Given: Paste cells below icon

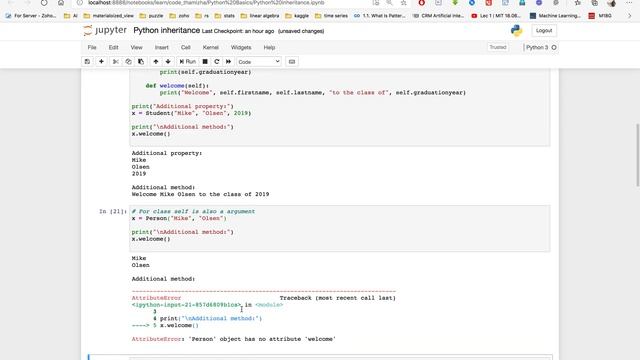Looking at the screenshot, I should (141, 62).
